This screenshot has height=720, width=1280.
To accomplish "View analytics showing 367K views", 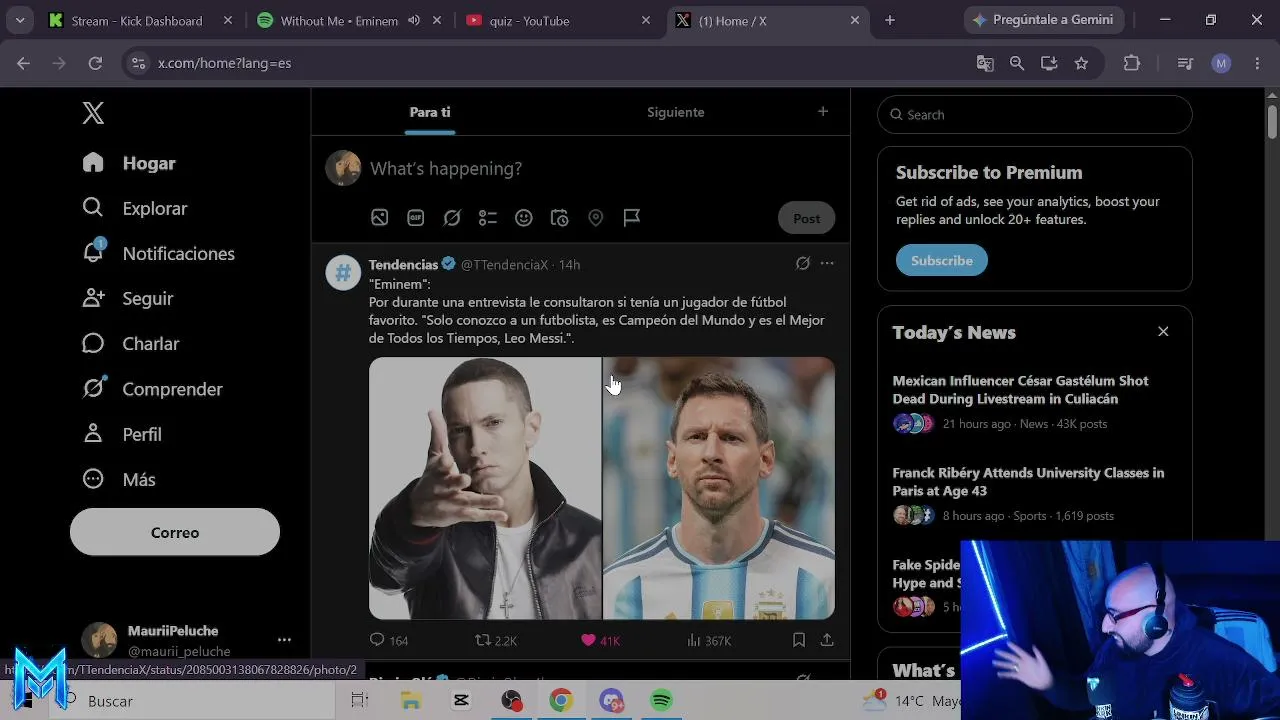I will click(709, 640).
